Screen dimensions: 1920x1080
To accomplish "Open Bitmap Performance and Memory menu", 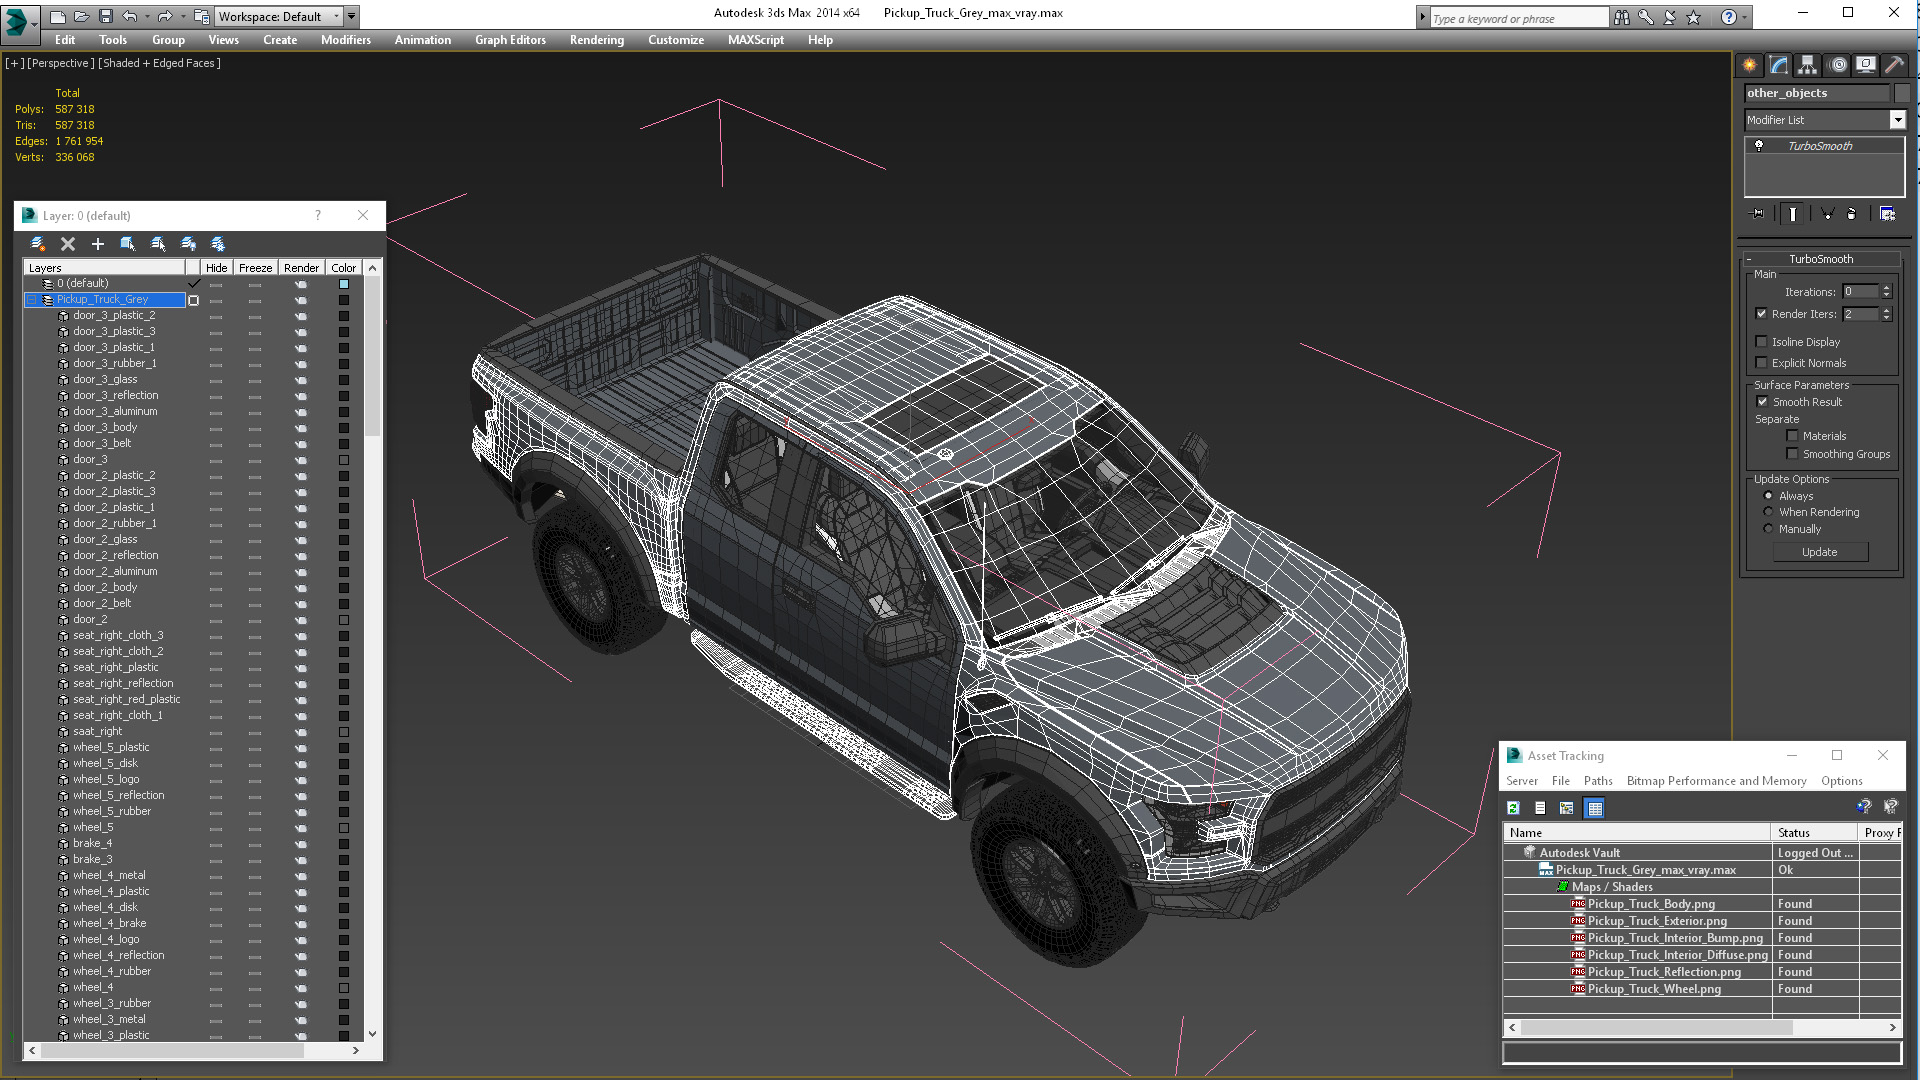I will [x=1716, y=781].
